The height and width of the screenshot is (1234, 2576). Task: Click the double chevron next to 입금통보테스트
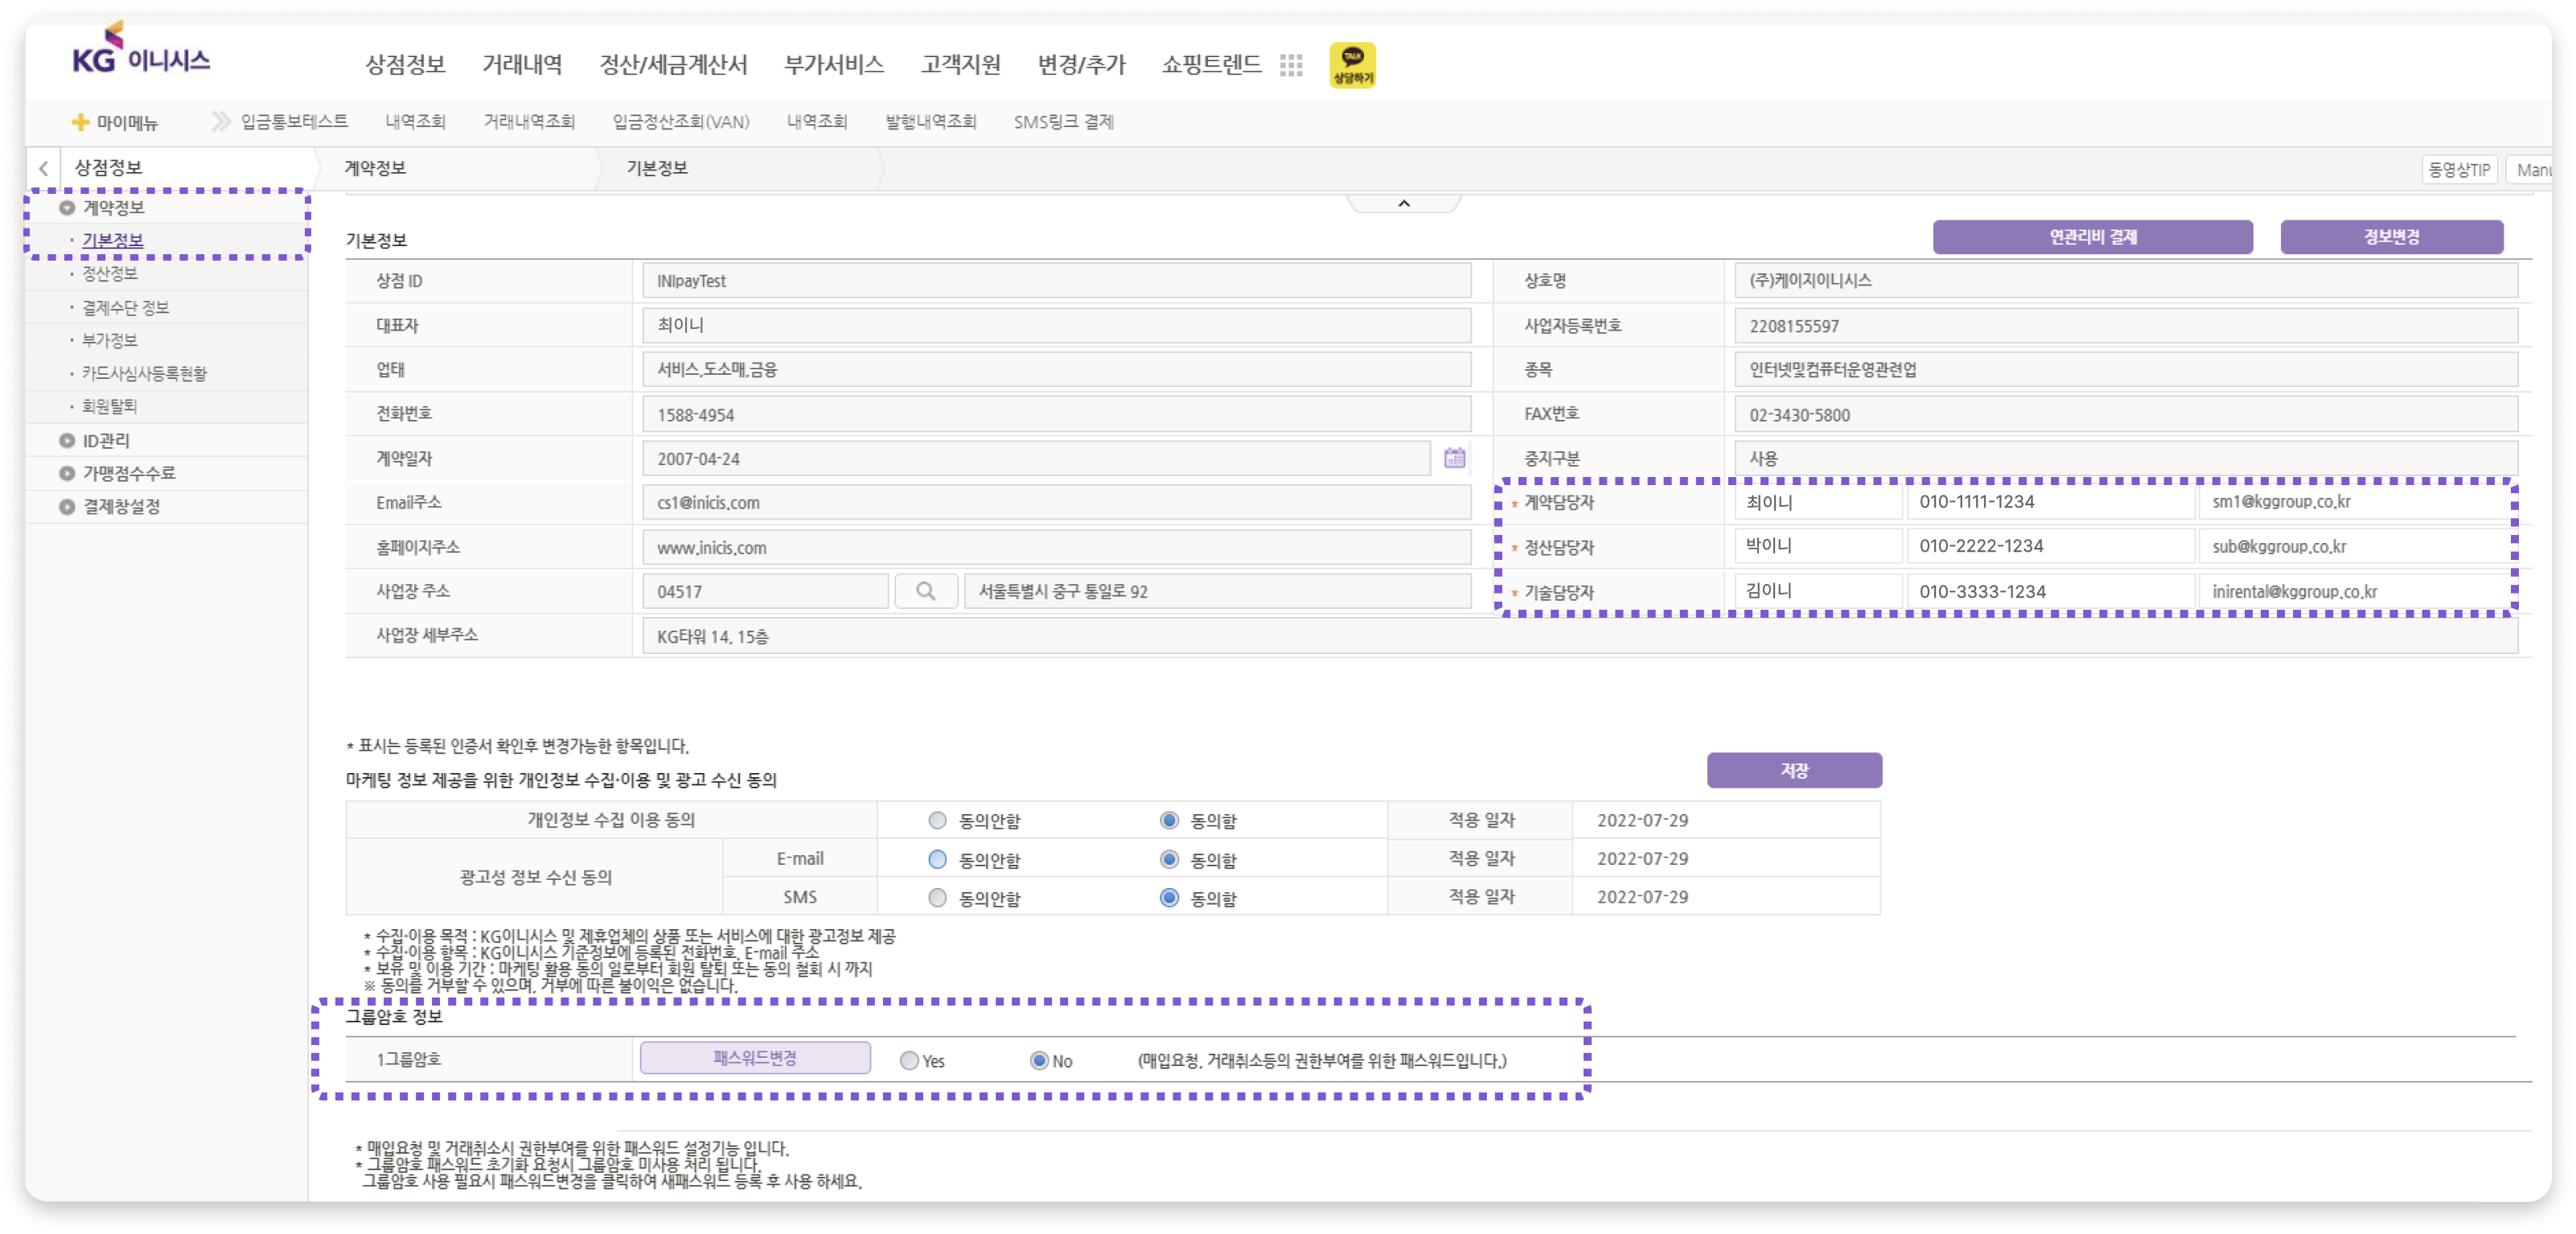pyautogui.click(x=221, y=121)
